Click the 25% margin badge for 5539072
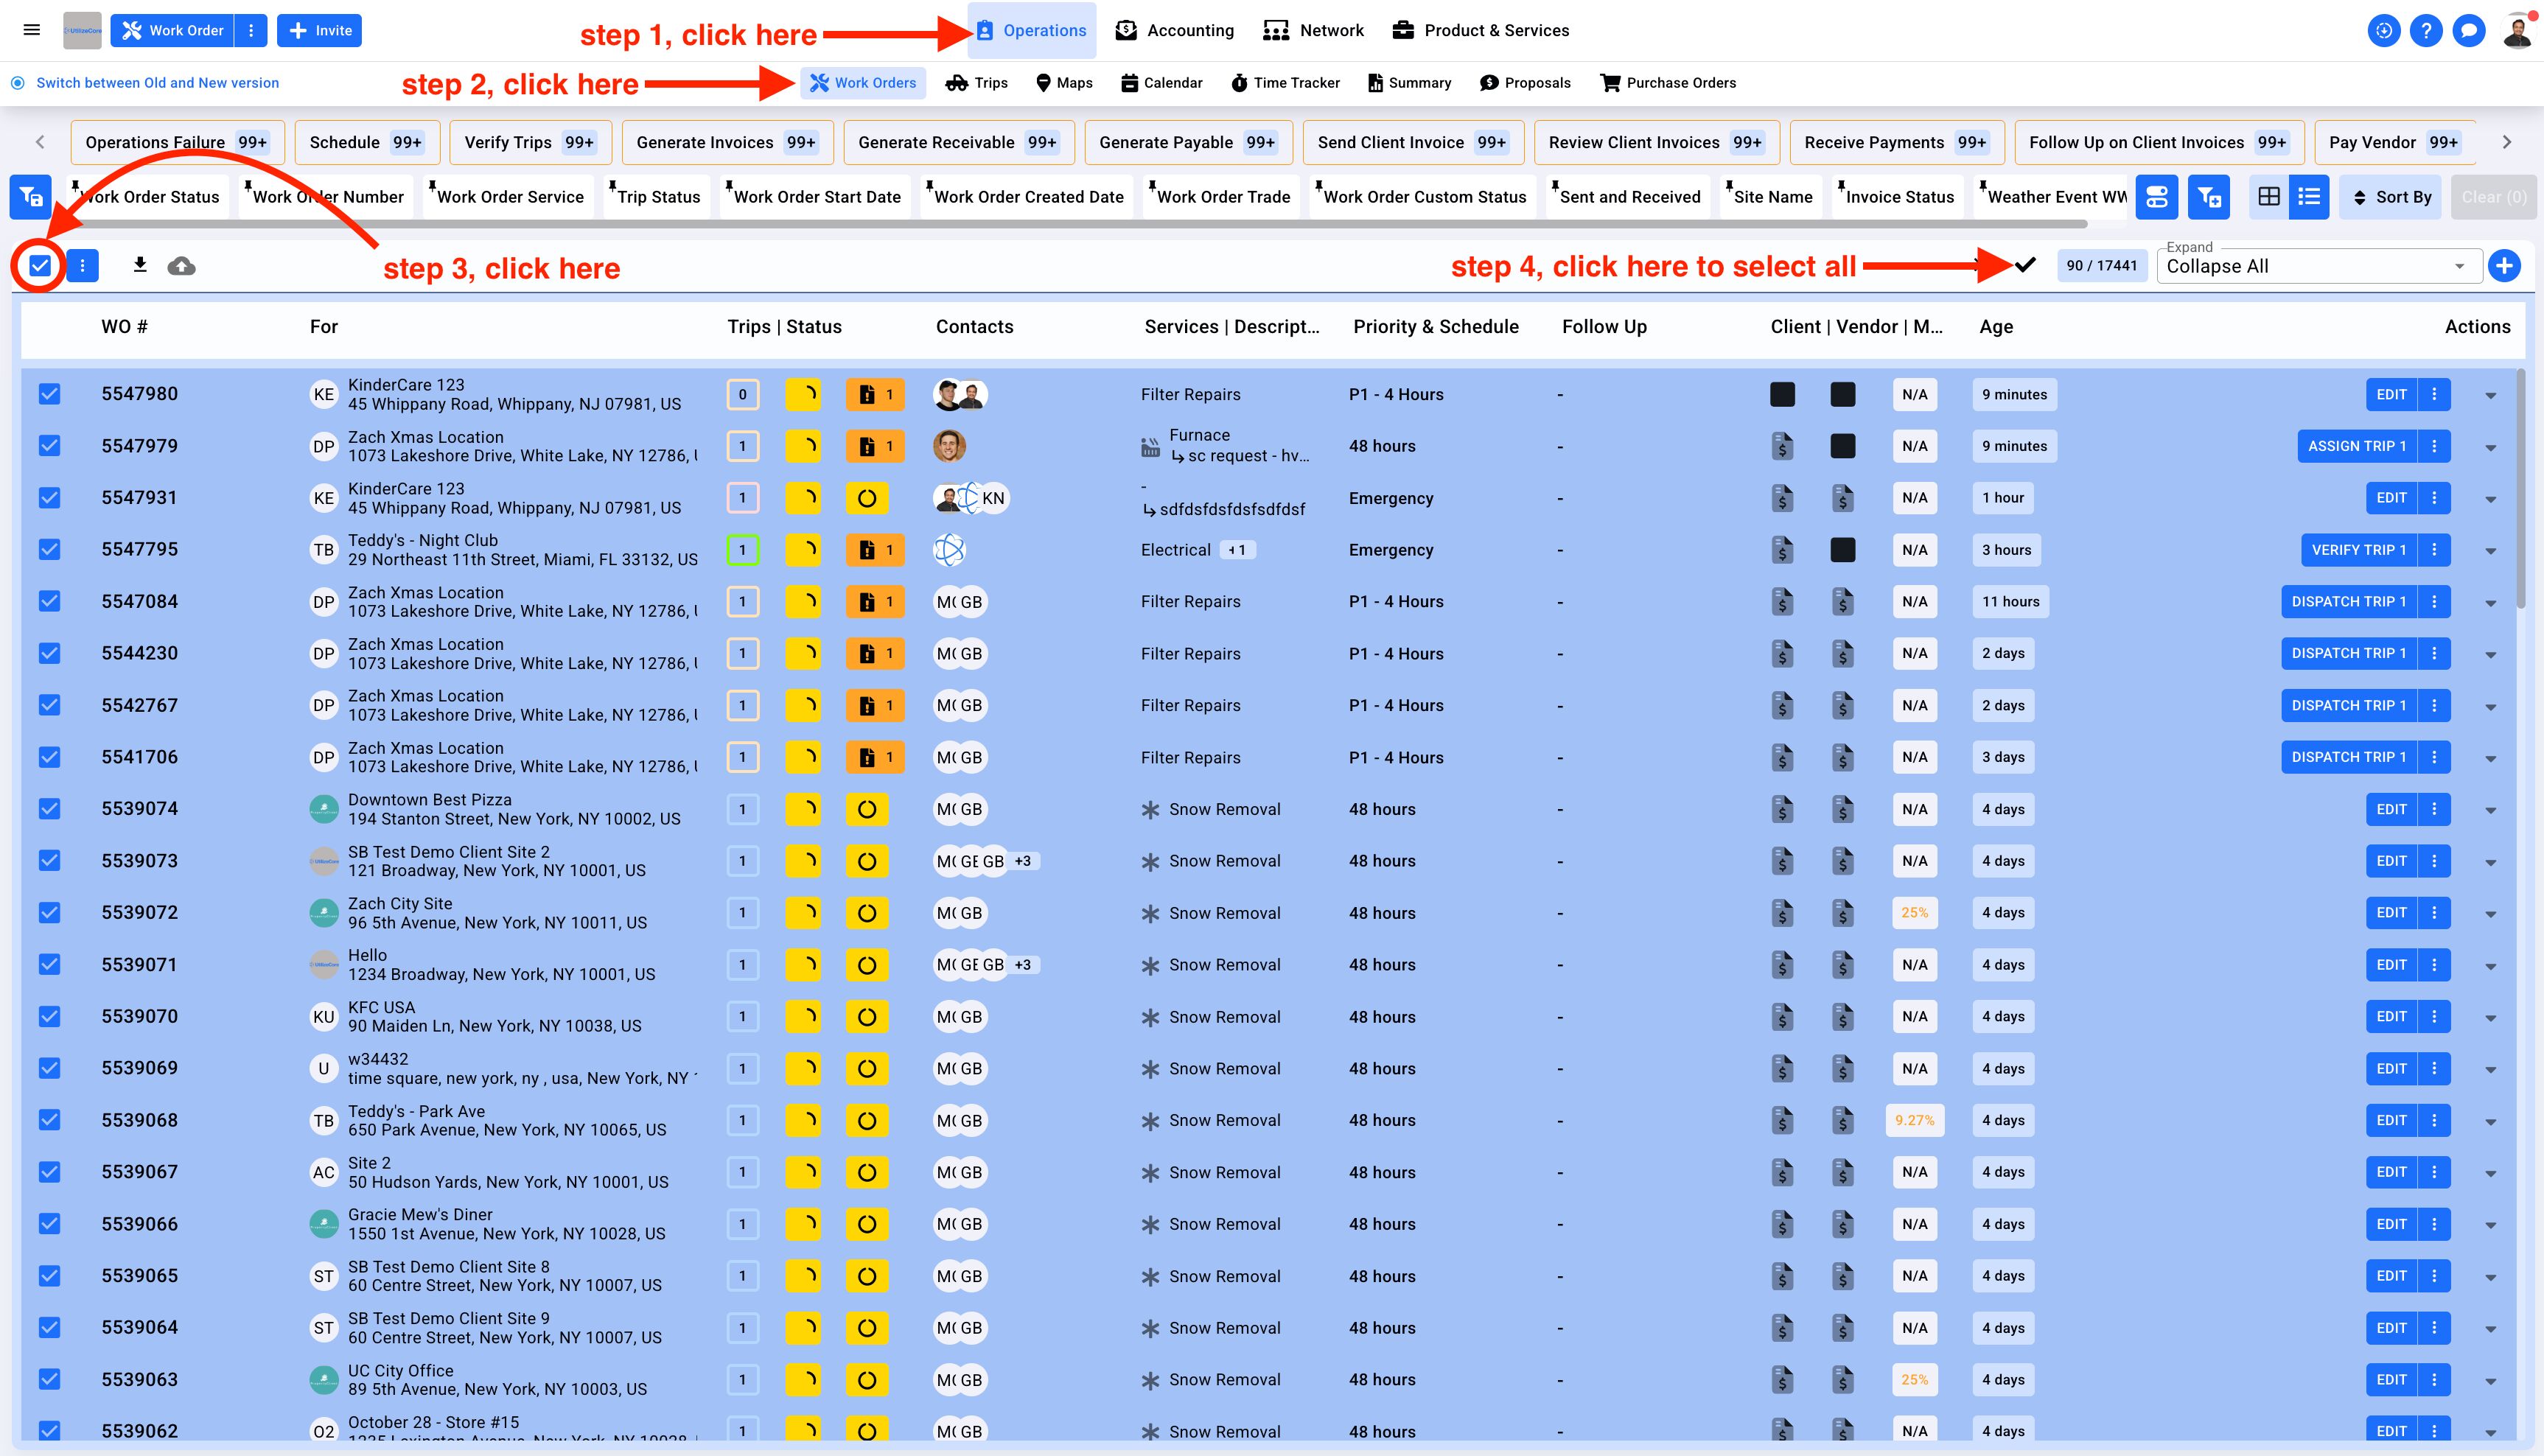 [1914, 913]
